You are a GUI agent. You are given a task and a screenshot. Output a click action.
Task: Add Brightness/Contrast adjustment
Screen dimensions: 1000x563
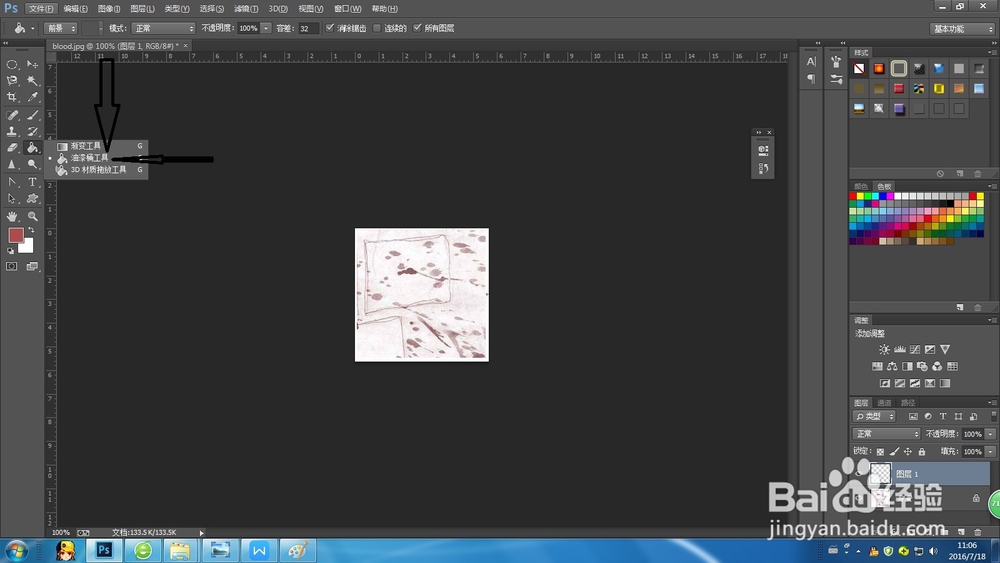(884, 349)
